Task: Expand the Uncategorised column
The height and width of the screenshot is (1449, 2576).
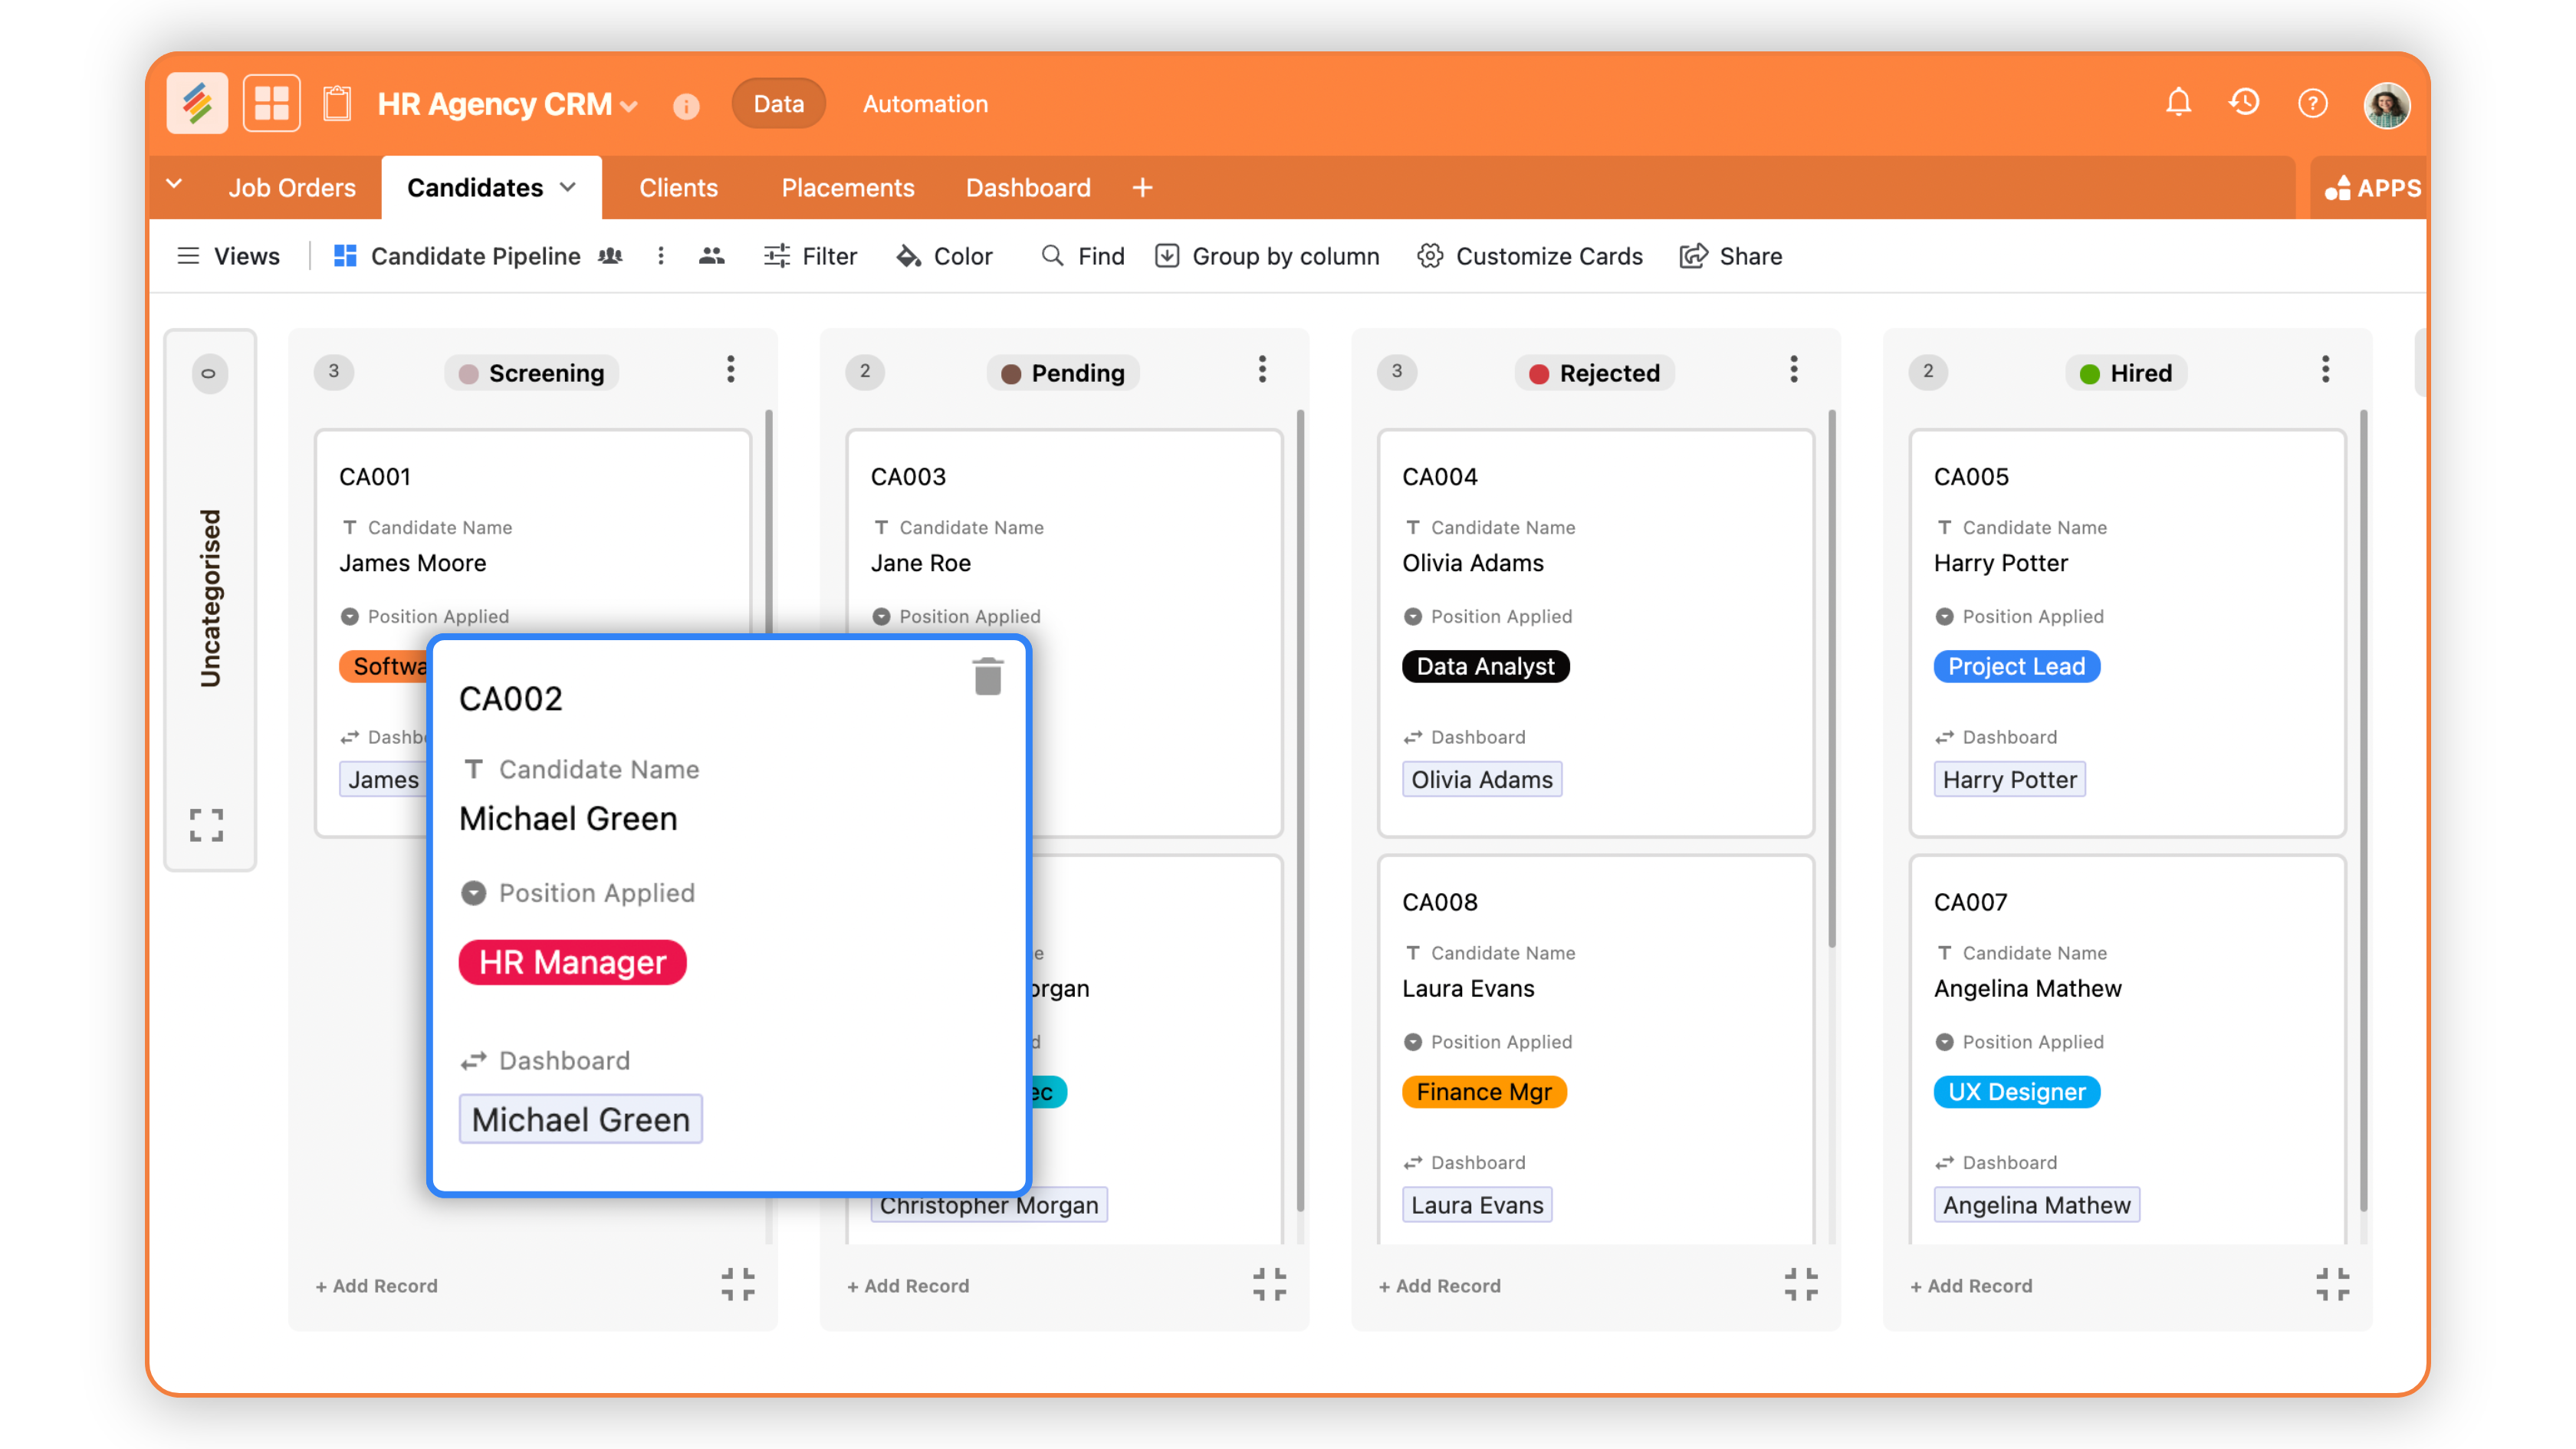Action: coord(207,825)
